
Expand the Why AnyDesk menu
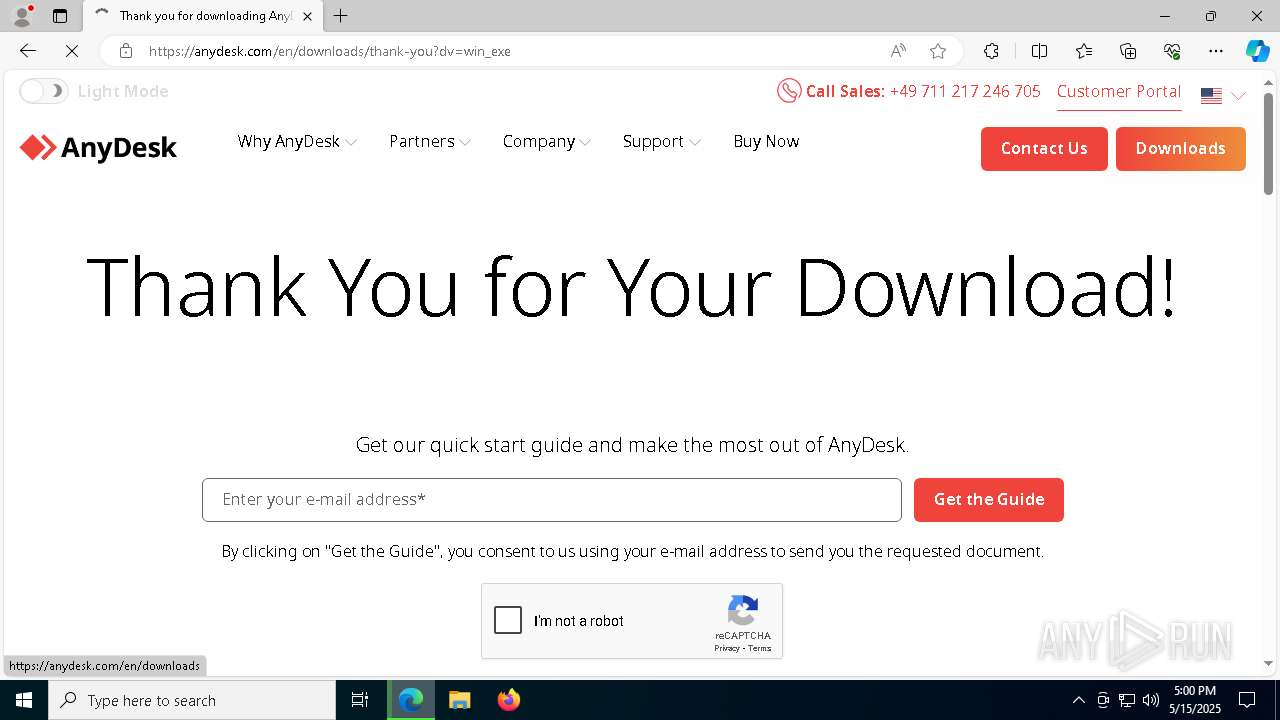(297, 141)
